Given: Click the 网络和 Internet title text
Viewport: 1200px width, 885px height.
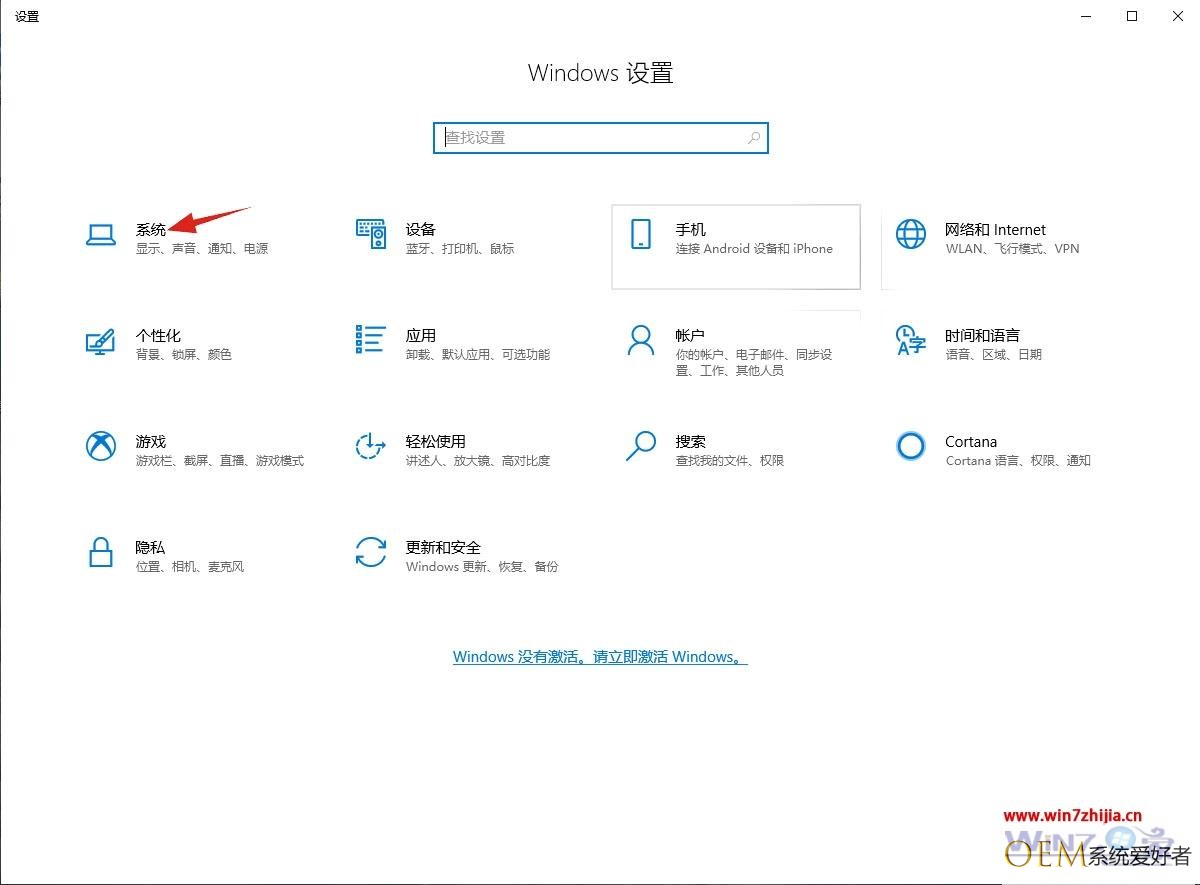Looking at the screenshot, I should (995, 229).
